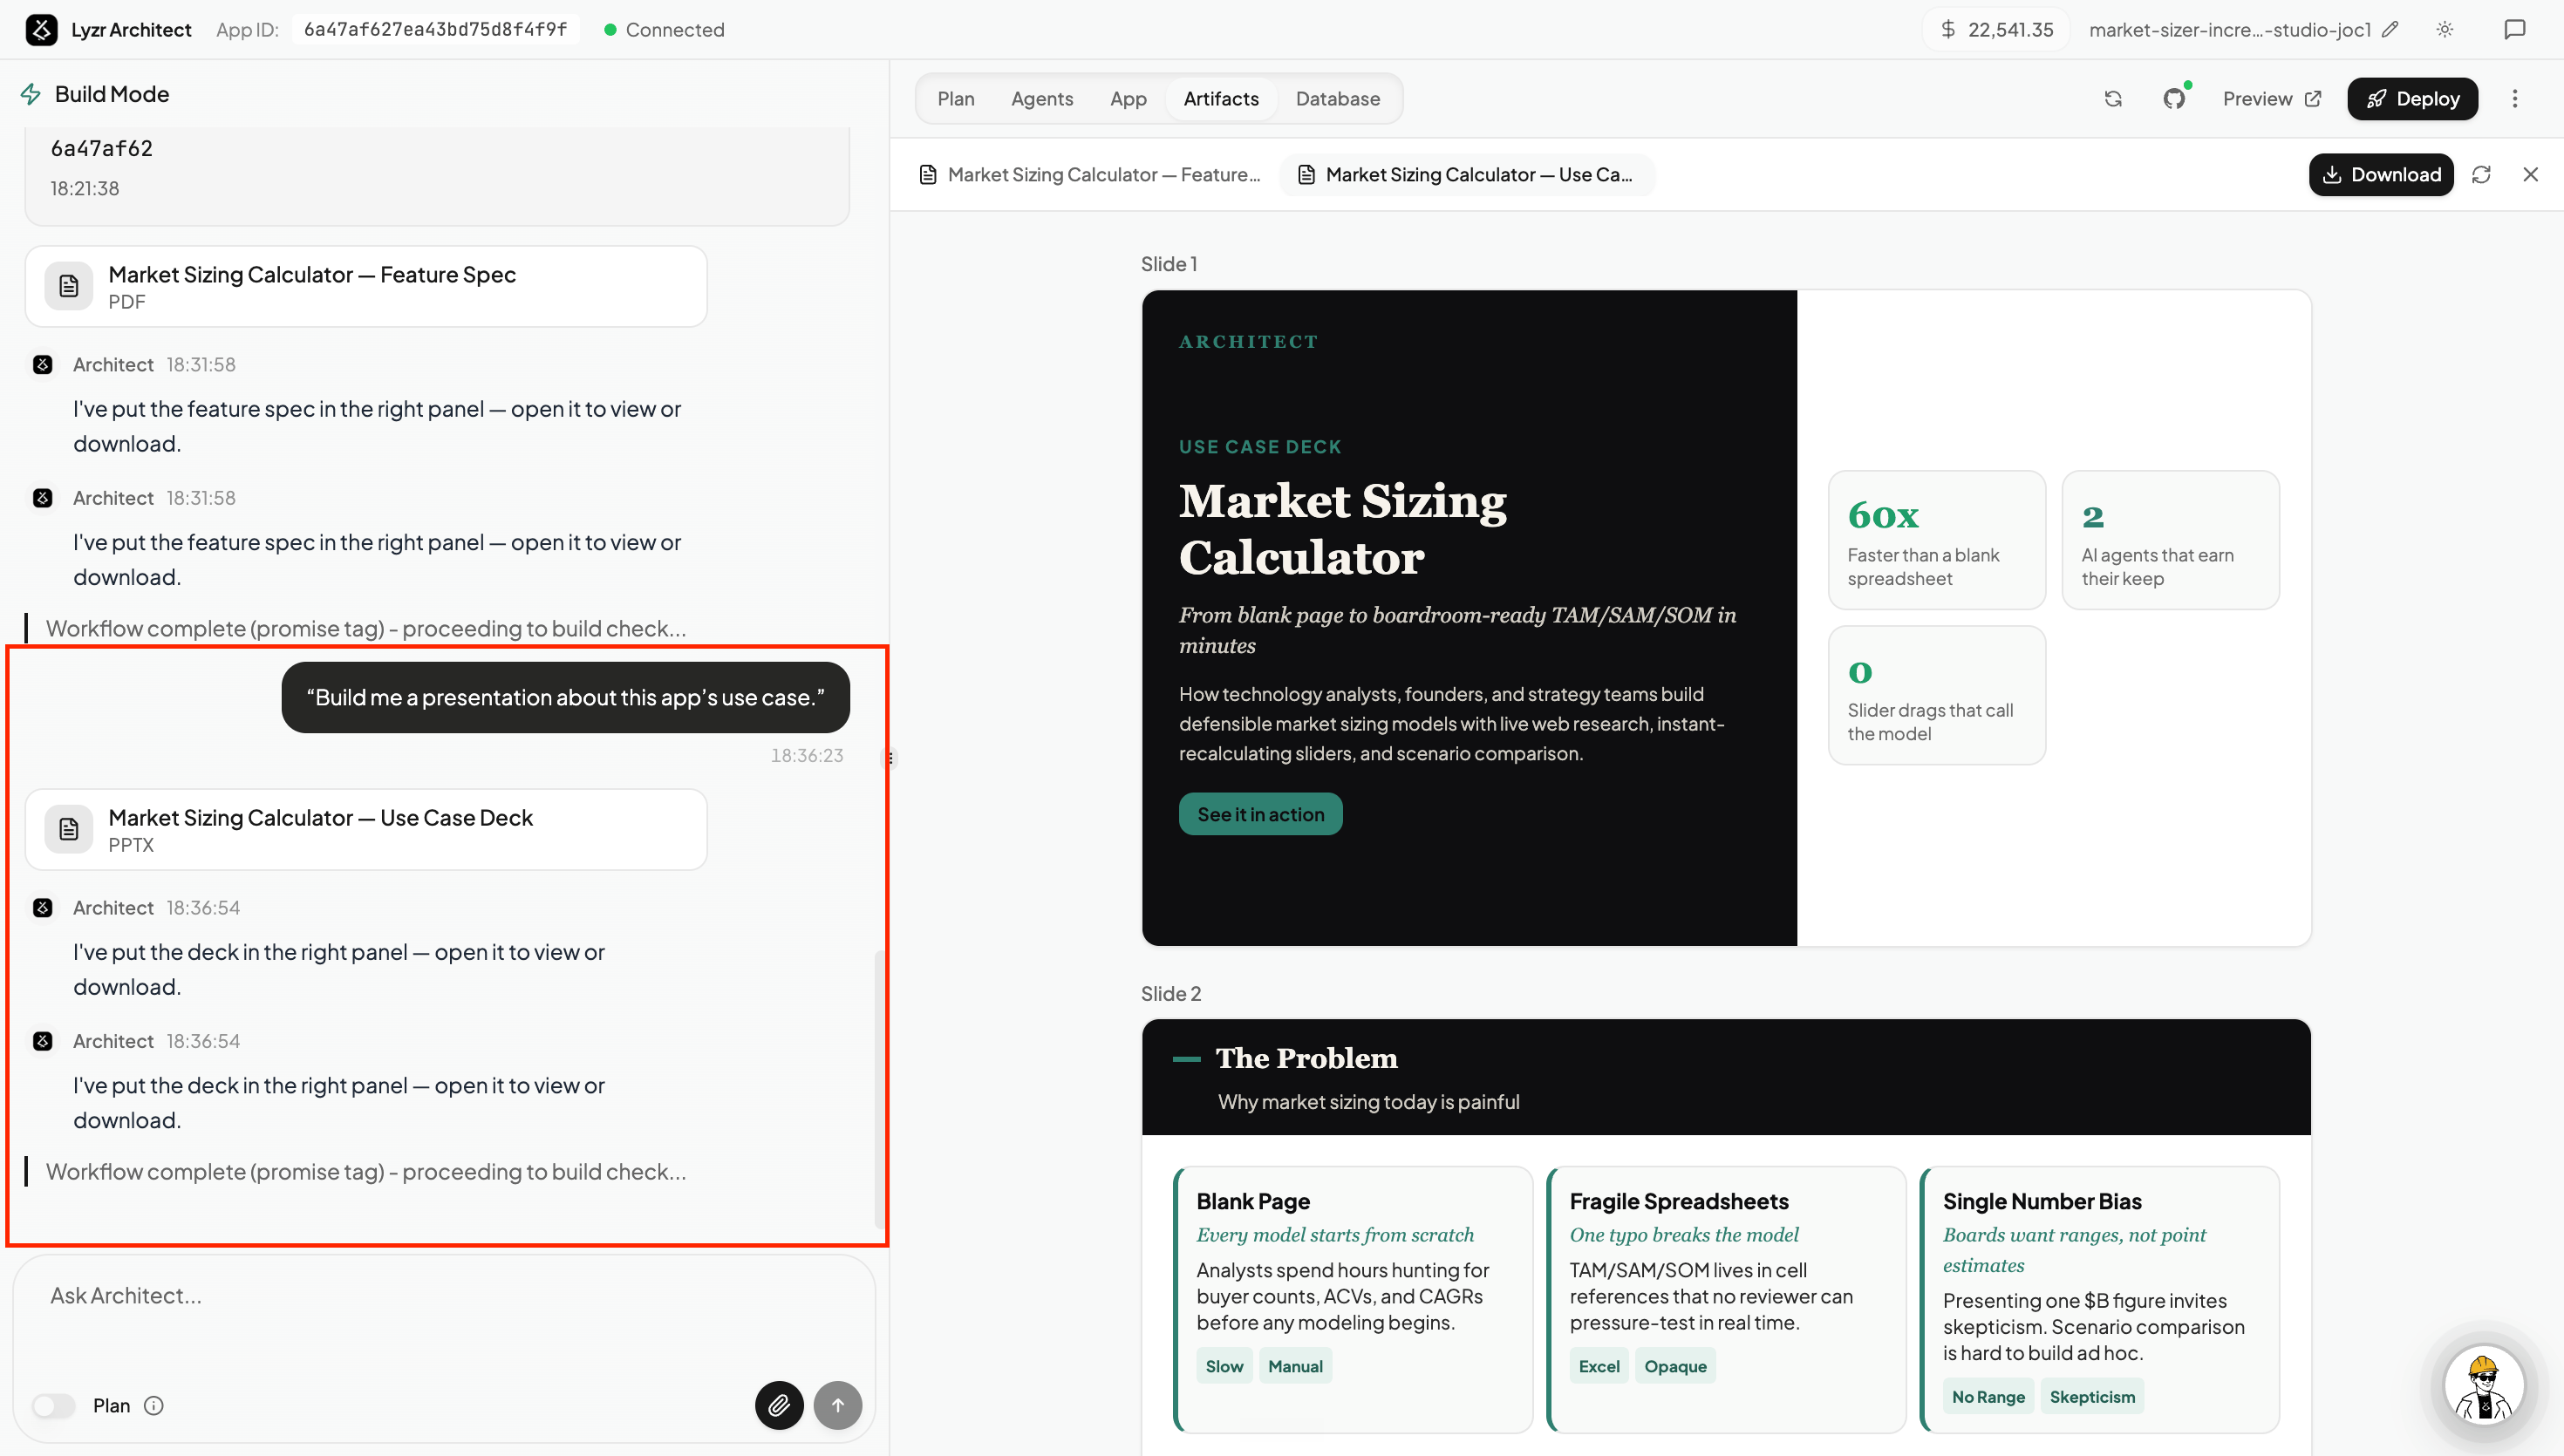The height and width of the screenshot is (1456, 2564).
Task: Toggle the Plan mode switch
Action: (54, 1405)
